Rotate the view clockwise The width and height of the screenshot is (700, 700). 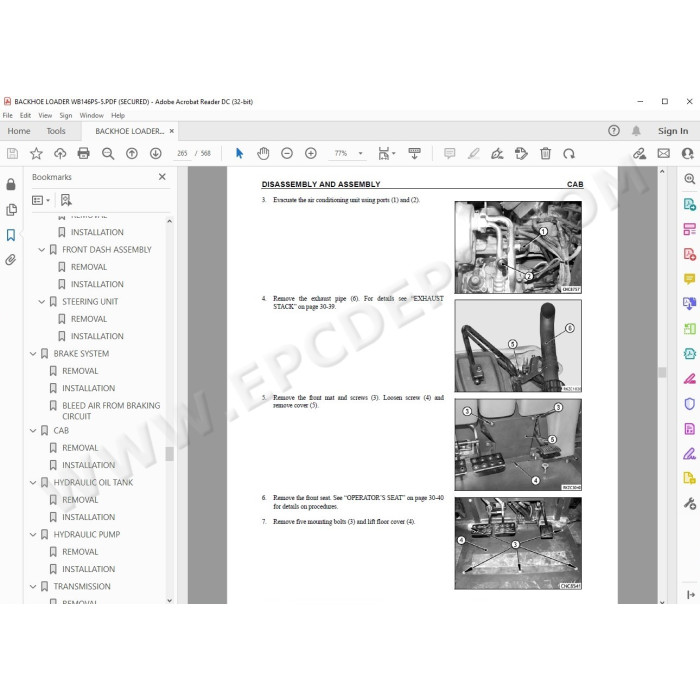click(x=569, y=154)
